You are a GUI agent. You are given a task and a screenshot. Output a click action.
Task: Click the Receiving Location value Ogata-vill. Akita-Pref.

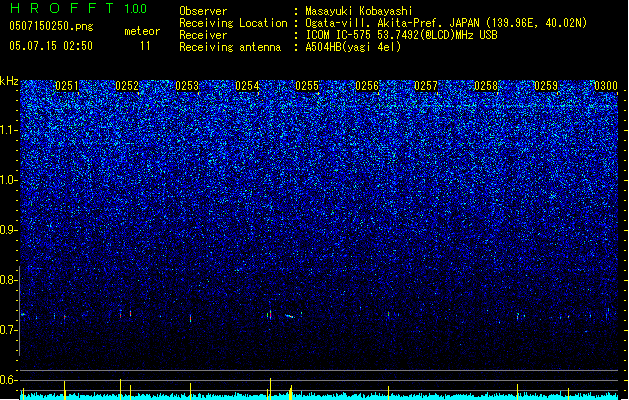tap(374, 23)
